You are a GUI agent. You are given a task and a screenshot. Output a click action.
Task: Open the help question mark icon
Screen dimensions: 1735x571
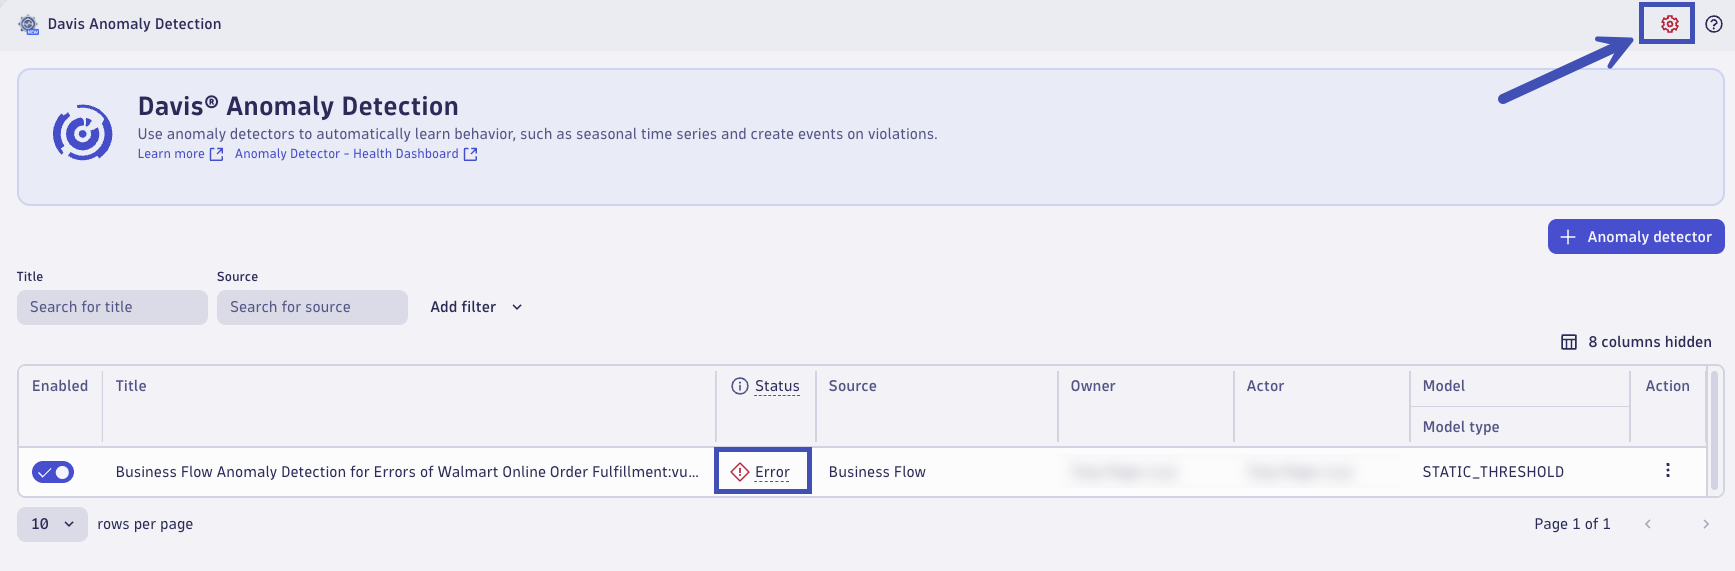click(x=1714, y=24)
